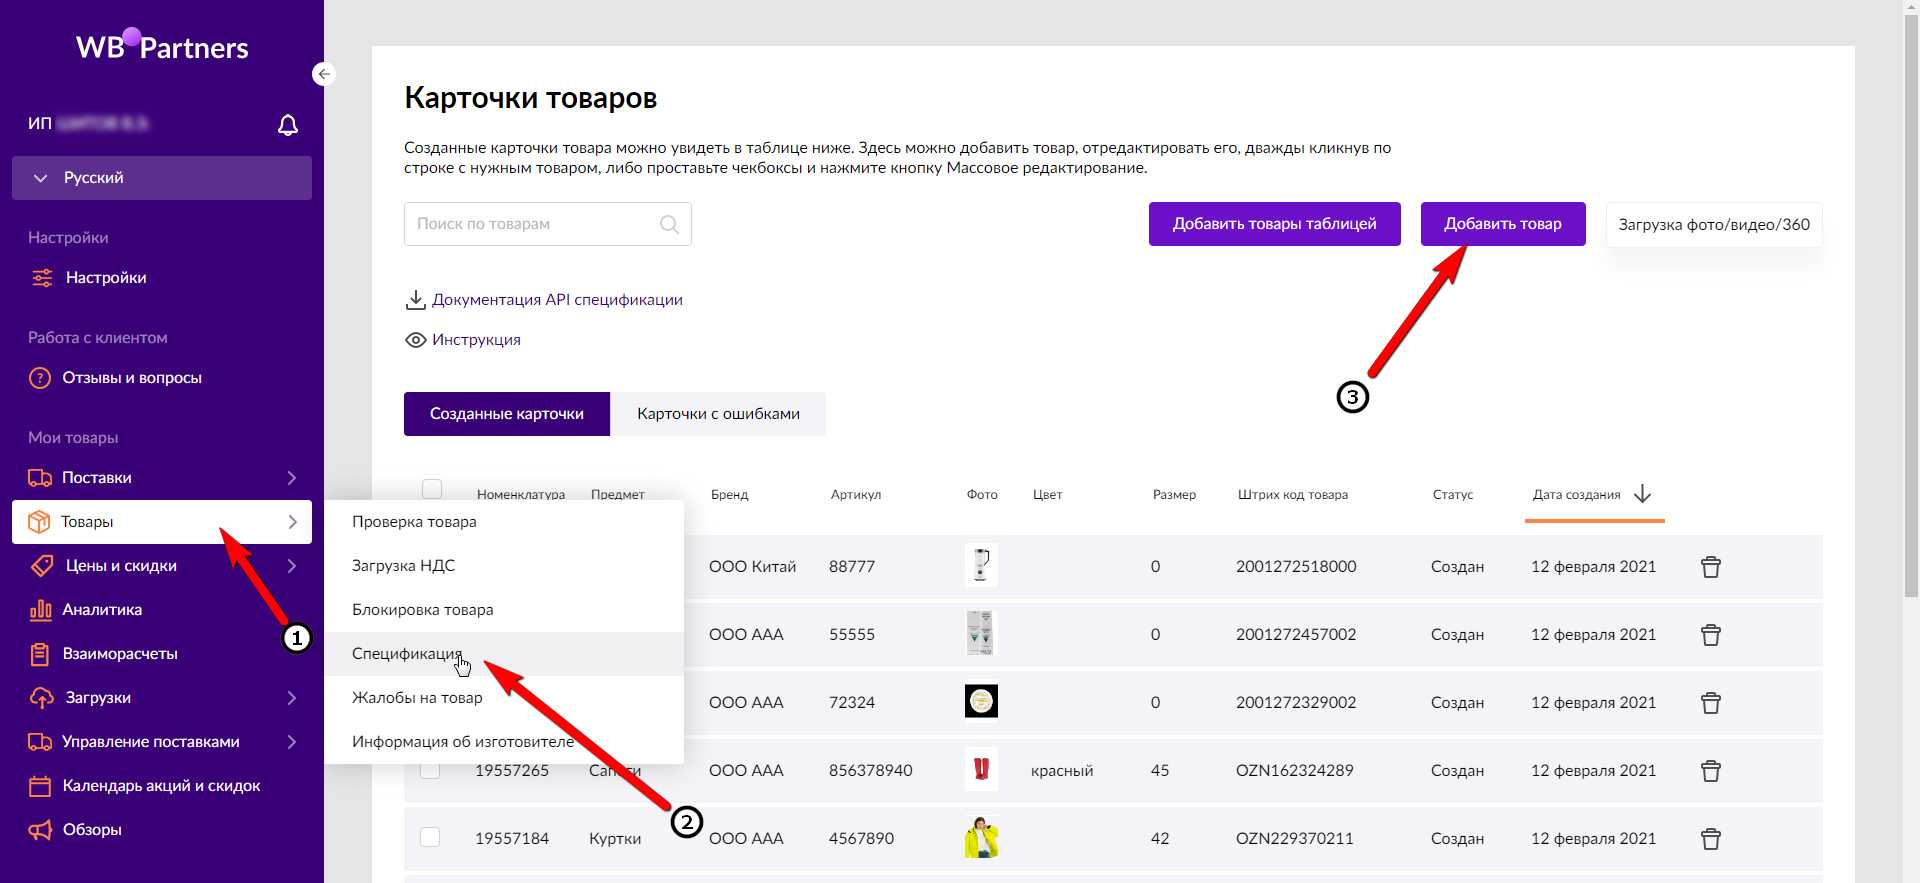
Task: Expand Загрузки submenu chevron
Action: [292, 698]
